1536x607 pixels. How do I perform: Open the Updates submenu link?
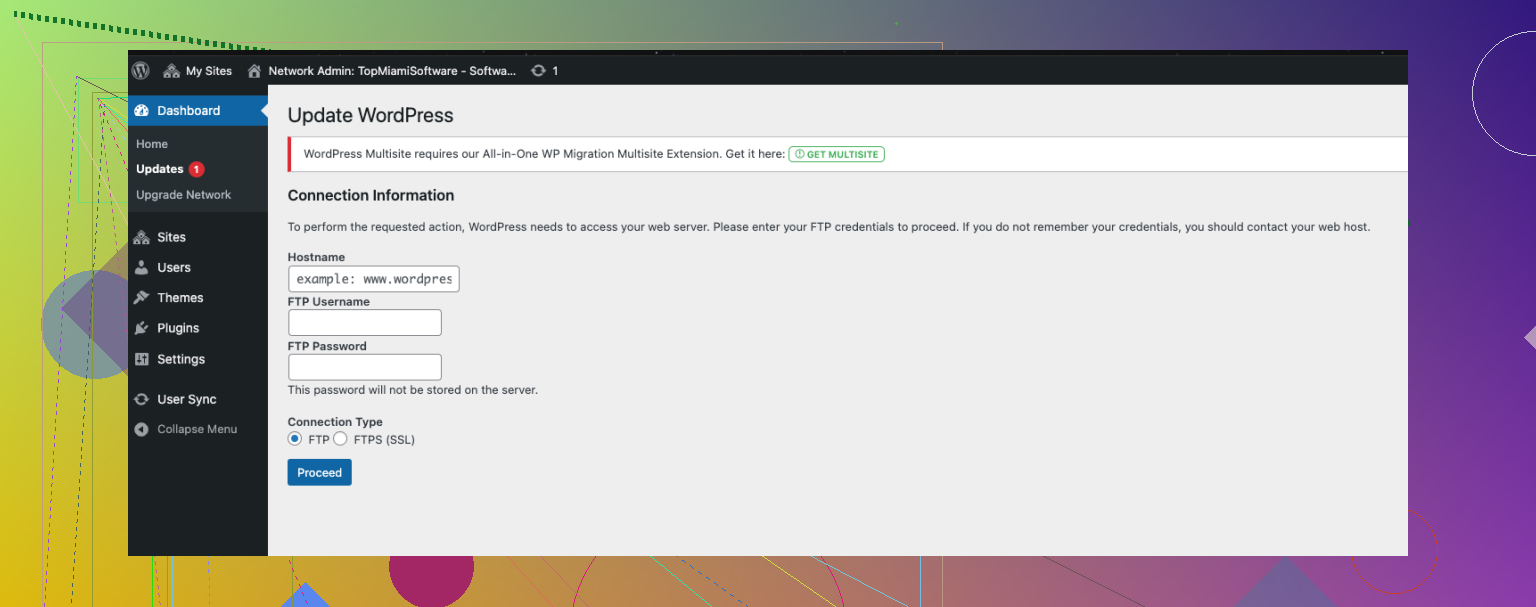coord(160,169)
